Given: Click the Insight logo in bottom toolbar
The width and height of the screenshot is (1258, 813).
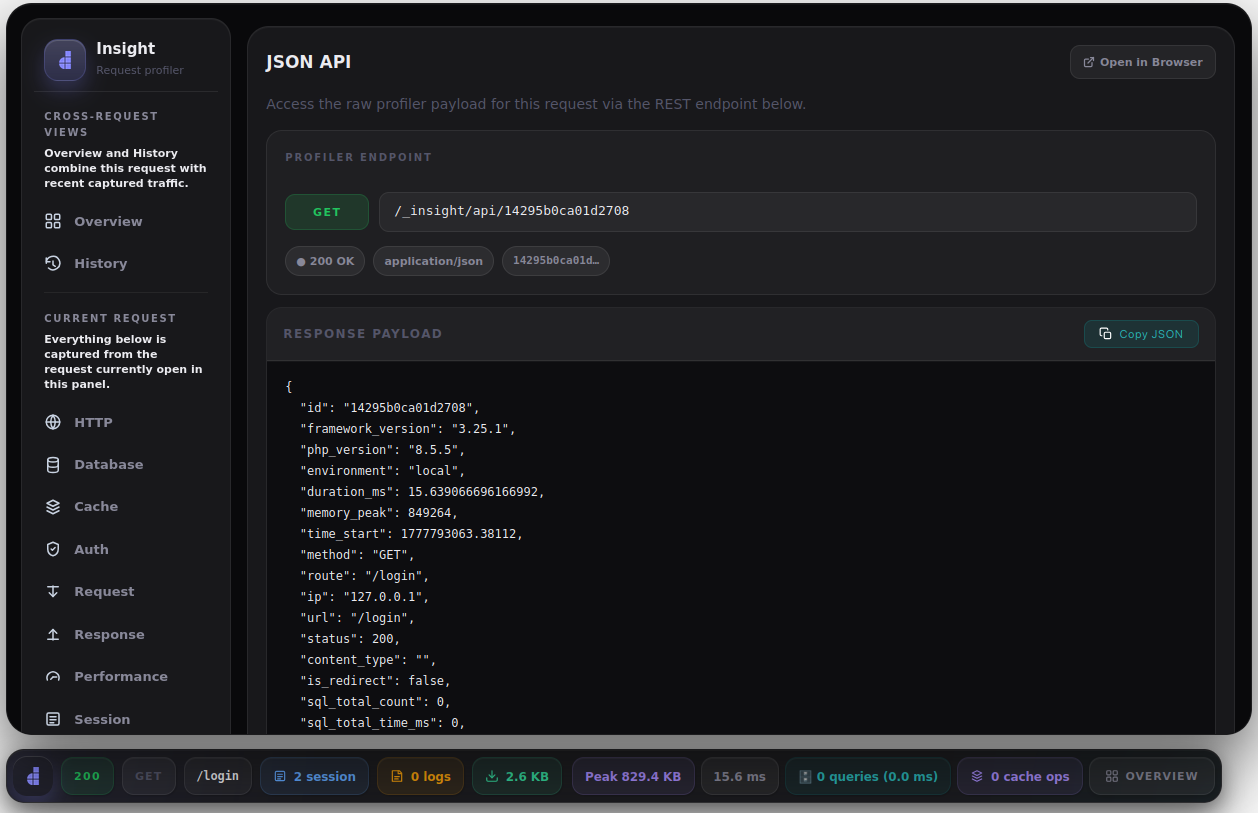Looking at the screenshot, I should [x=34, y=776].
